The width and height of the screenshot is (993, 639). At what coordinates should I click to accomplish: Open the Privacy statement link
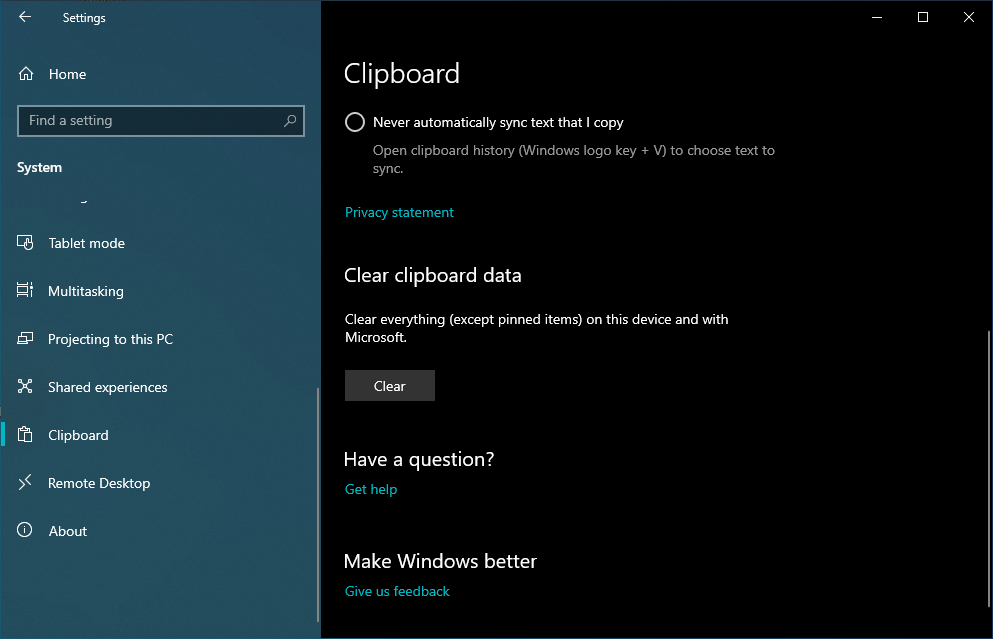[x=399, y=212]
